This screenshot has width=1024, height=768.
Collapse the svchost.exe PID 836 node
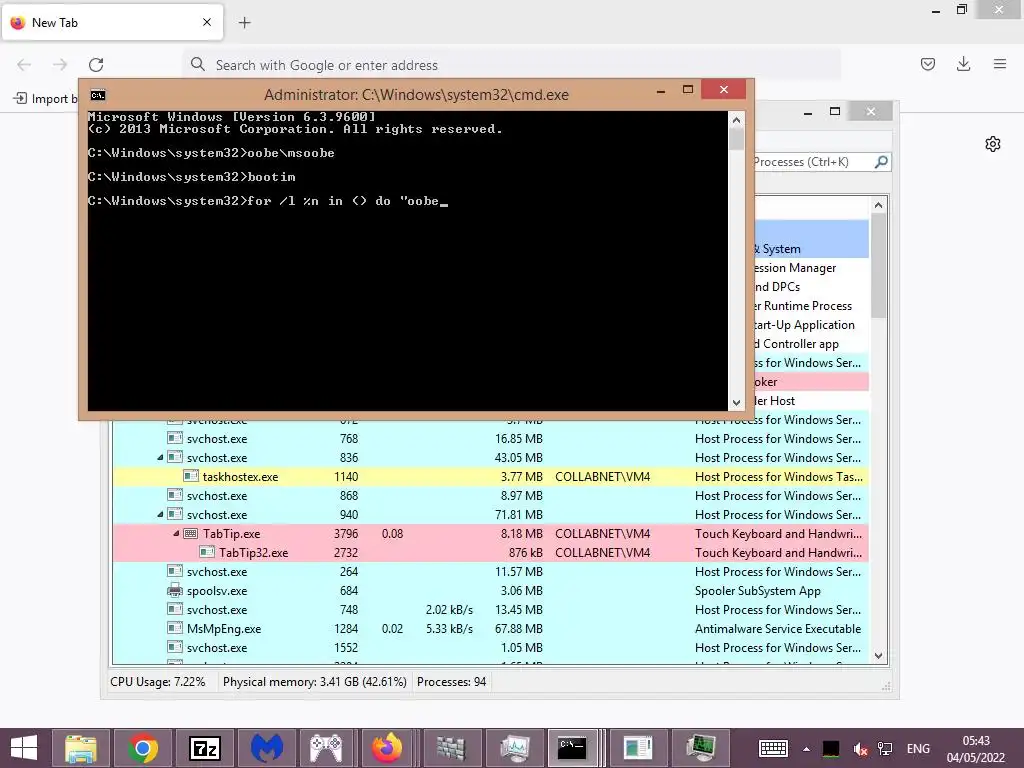[x=160, y=458]
